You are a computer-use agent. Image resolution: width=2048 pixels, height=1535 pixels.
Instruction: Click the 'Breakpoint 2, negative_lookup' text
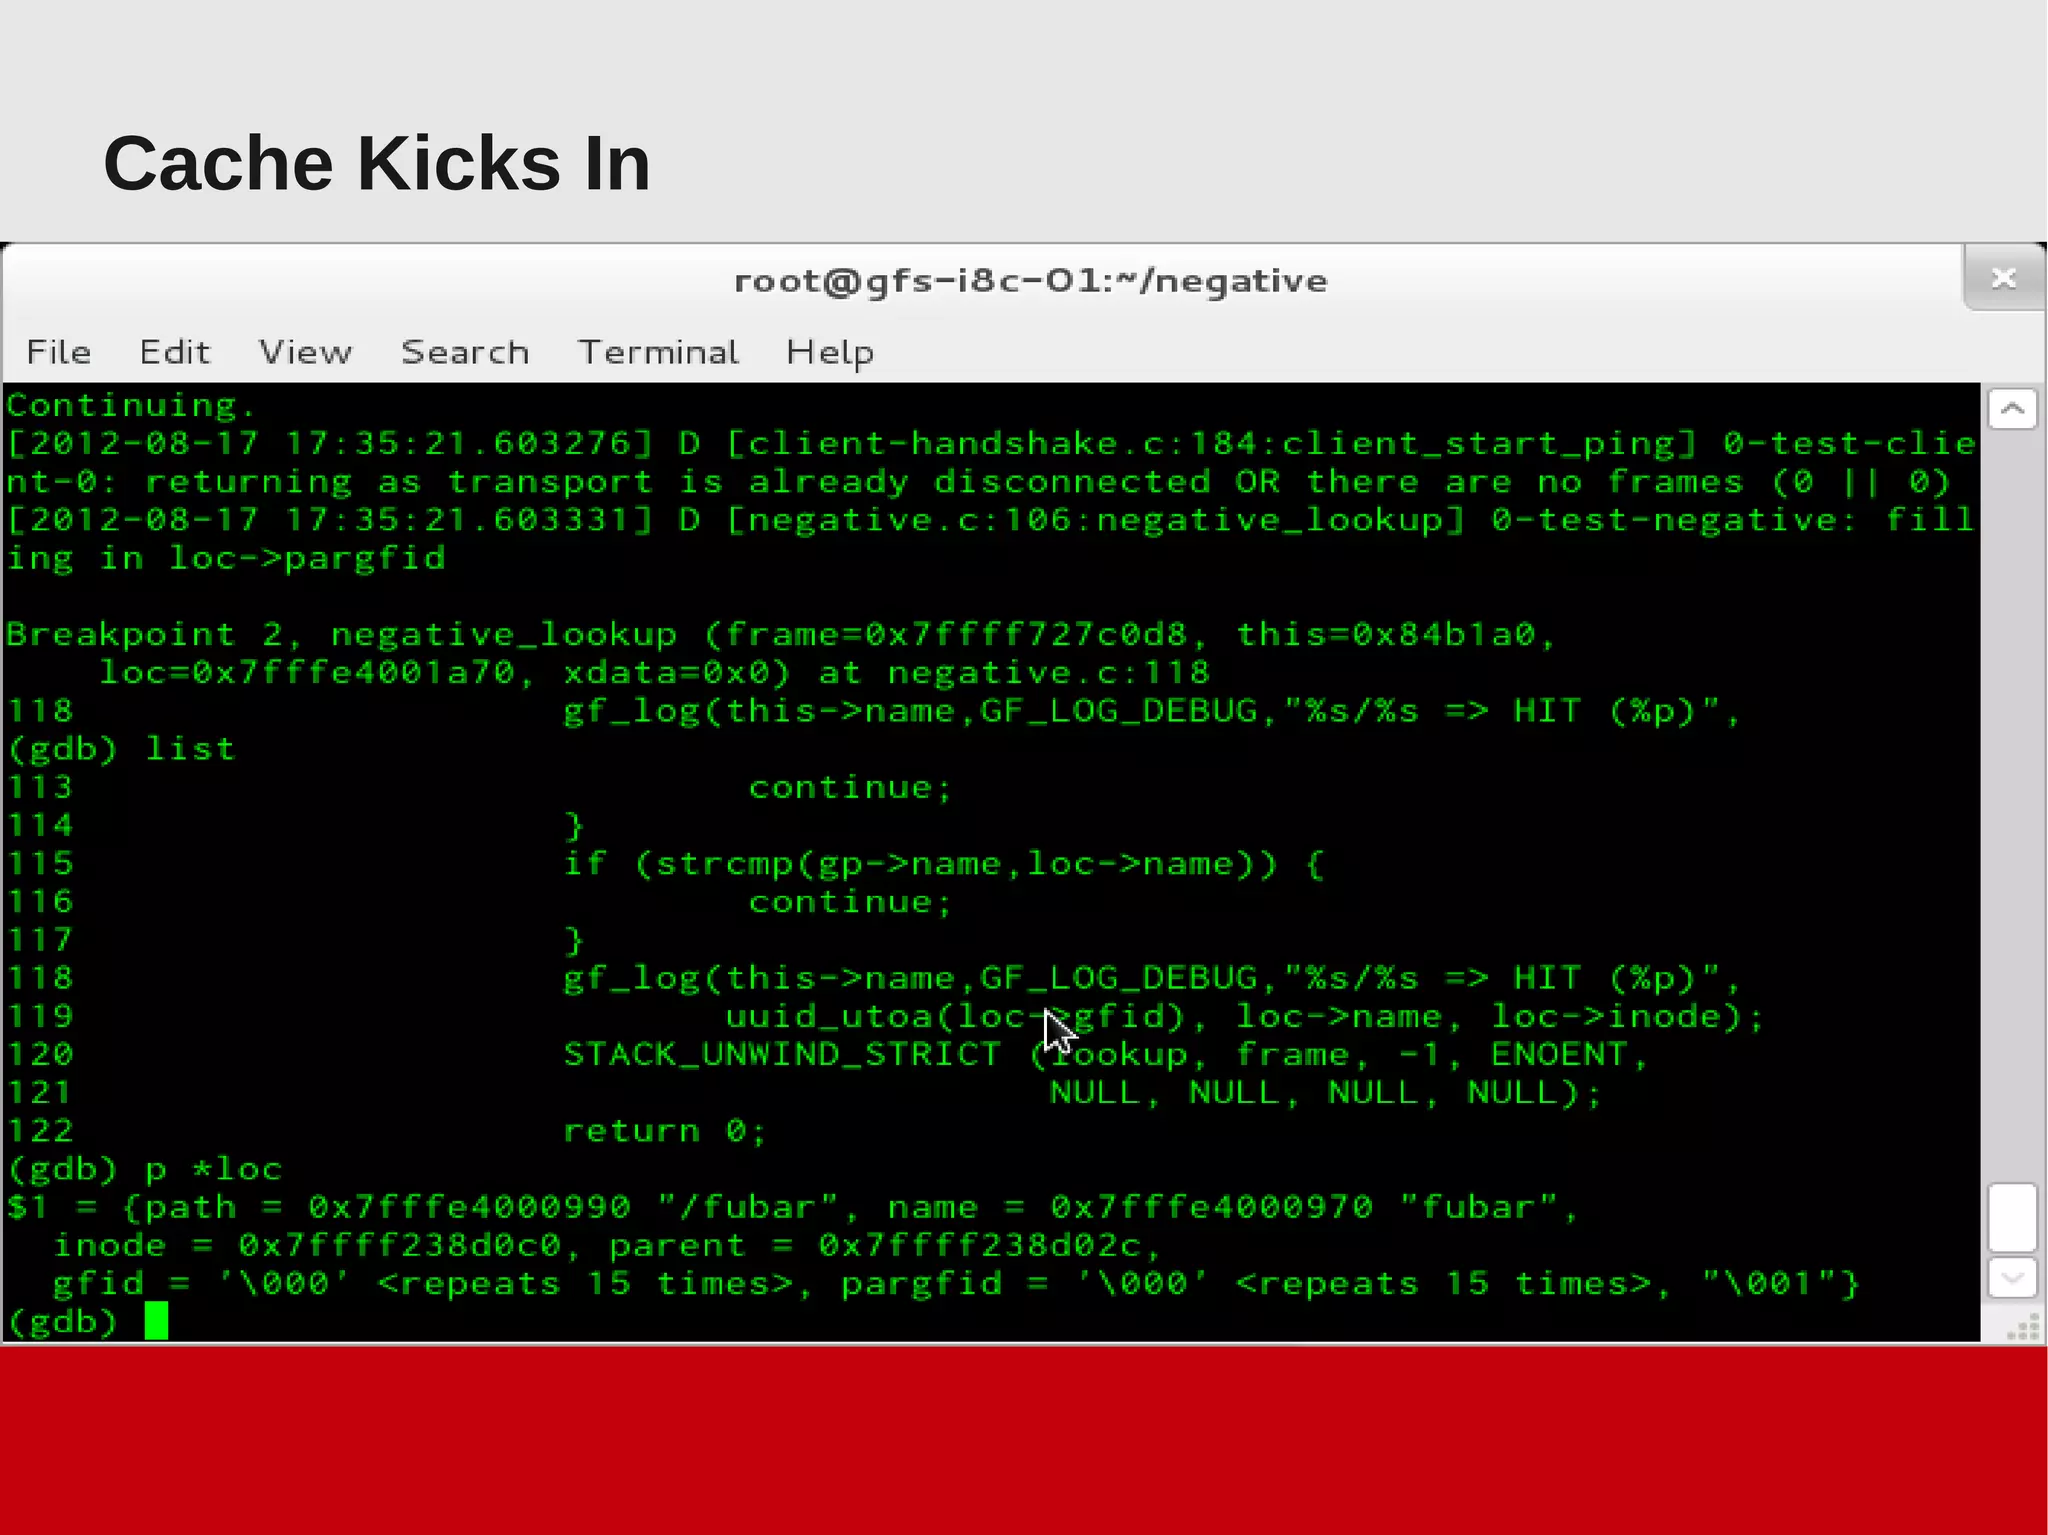341,635
